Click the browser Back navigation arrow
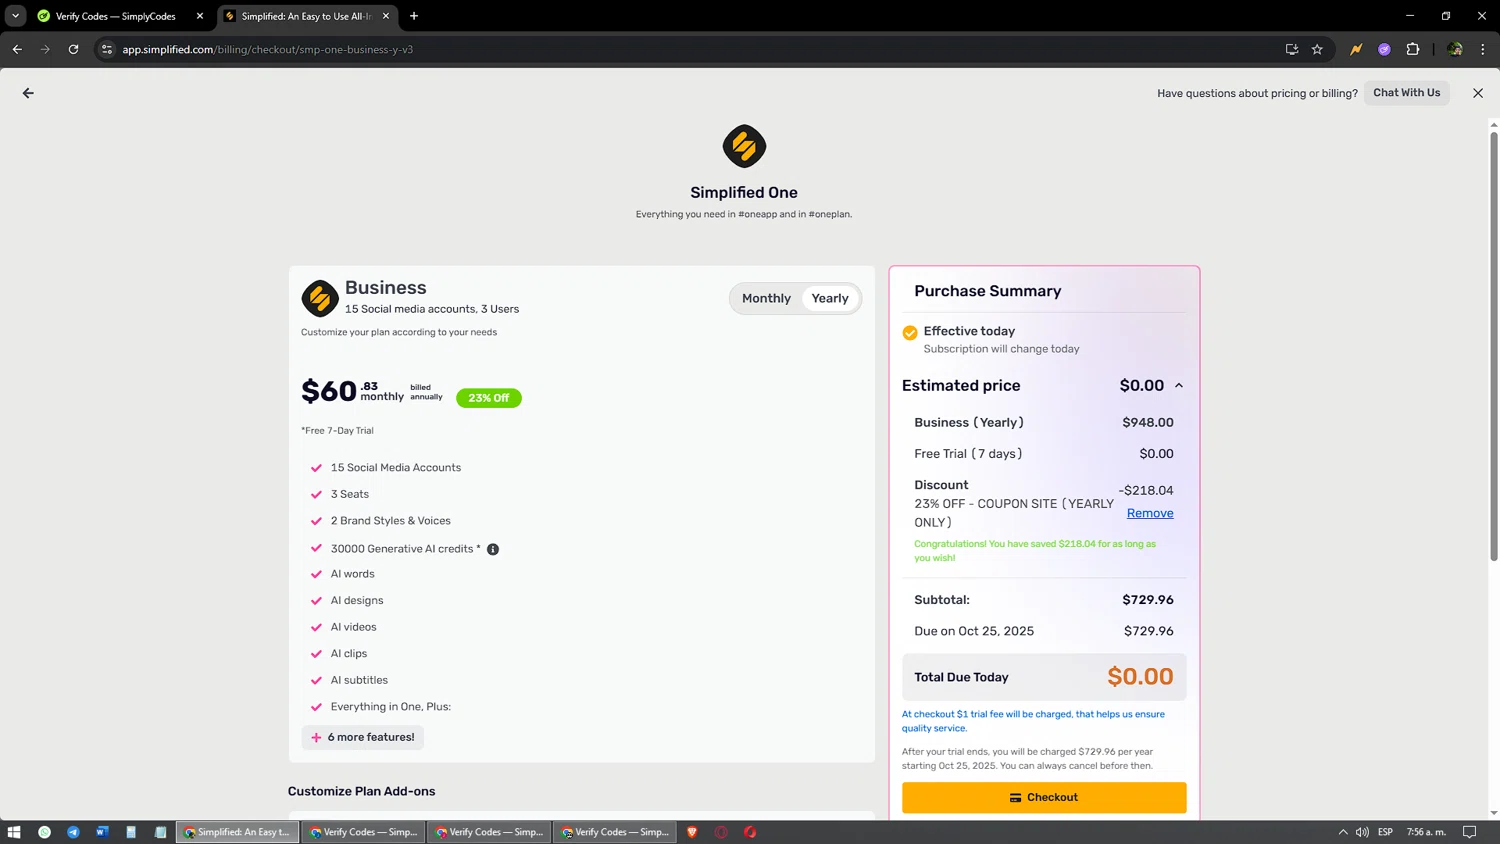The width and height of the screenshot is (1500, 844). click(17, 49)
